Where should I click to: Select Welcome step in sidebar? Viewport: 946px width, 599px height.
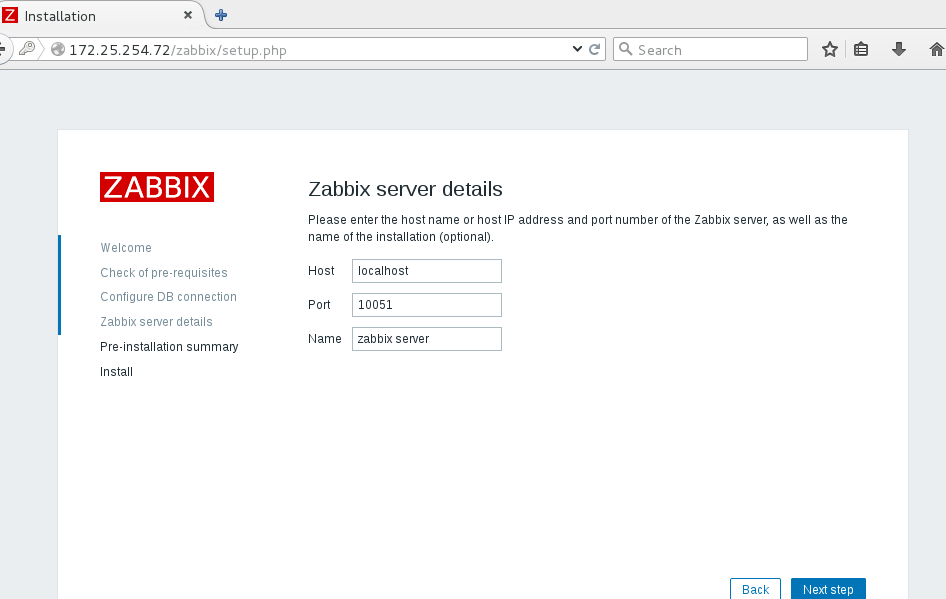click(x=126, y=247)
